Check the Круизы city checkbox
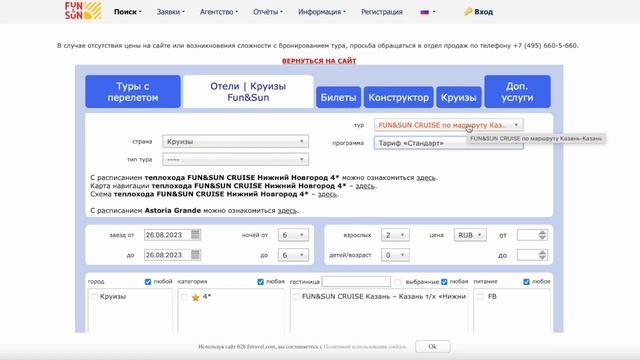 click(x=95, y=296)
